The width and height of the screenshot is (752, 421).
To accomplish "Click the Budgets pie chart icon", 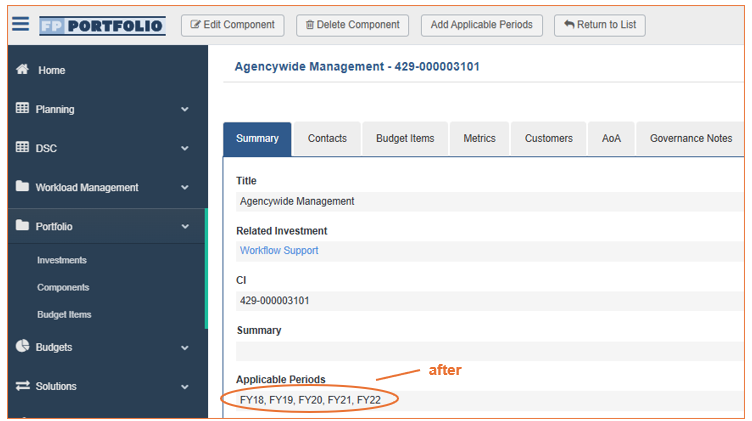I will (22, 346).
